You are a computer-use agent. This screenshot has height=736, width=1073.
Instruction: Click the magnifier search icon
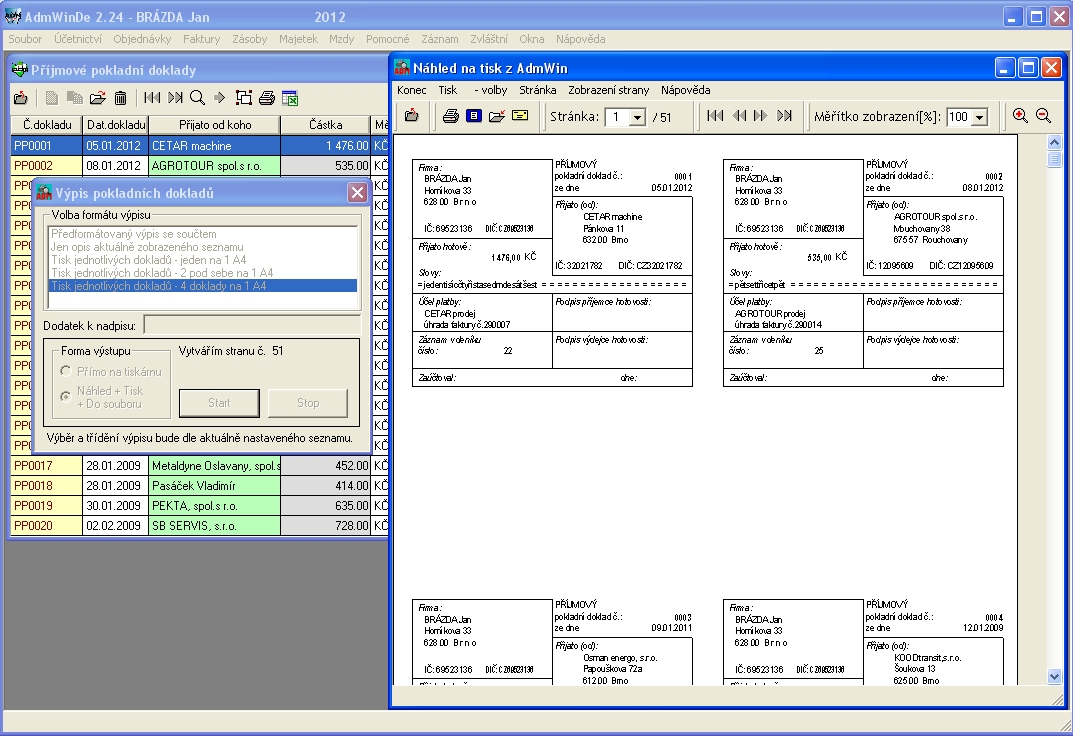pos(198,98)
